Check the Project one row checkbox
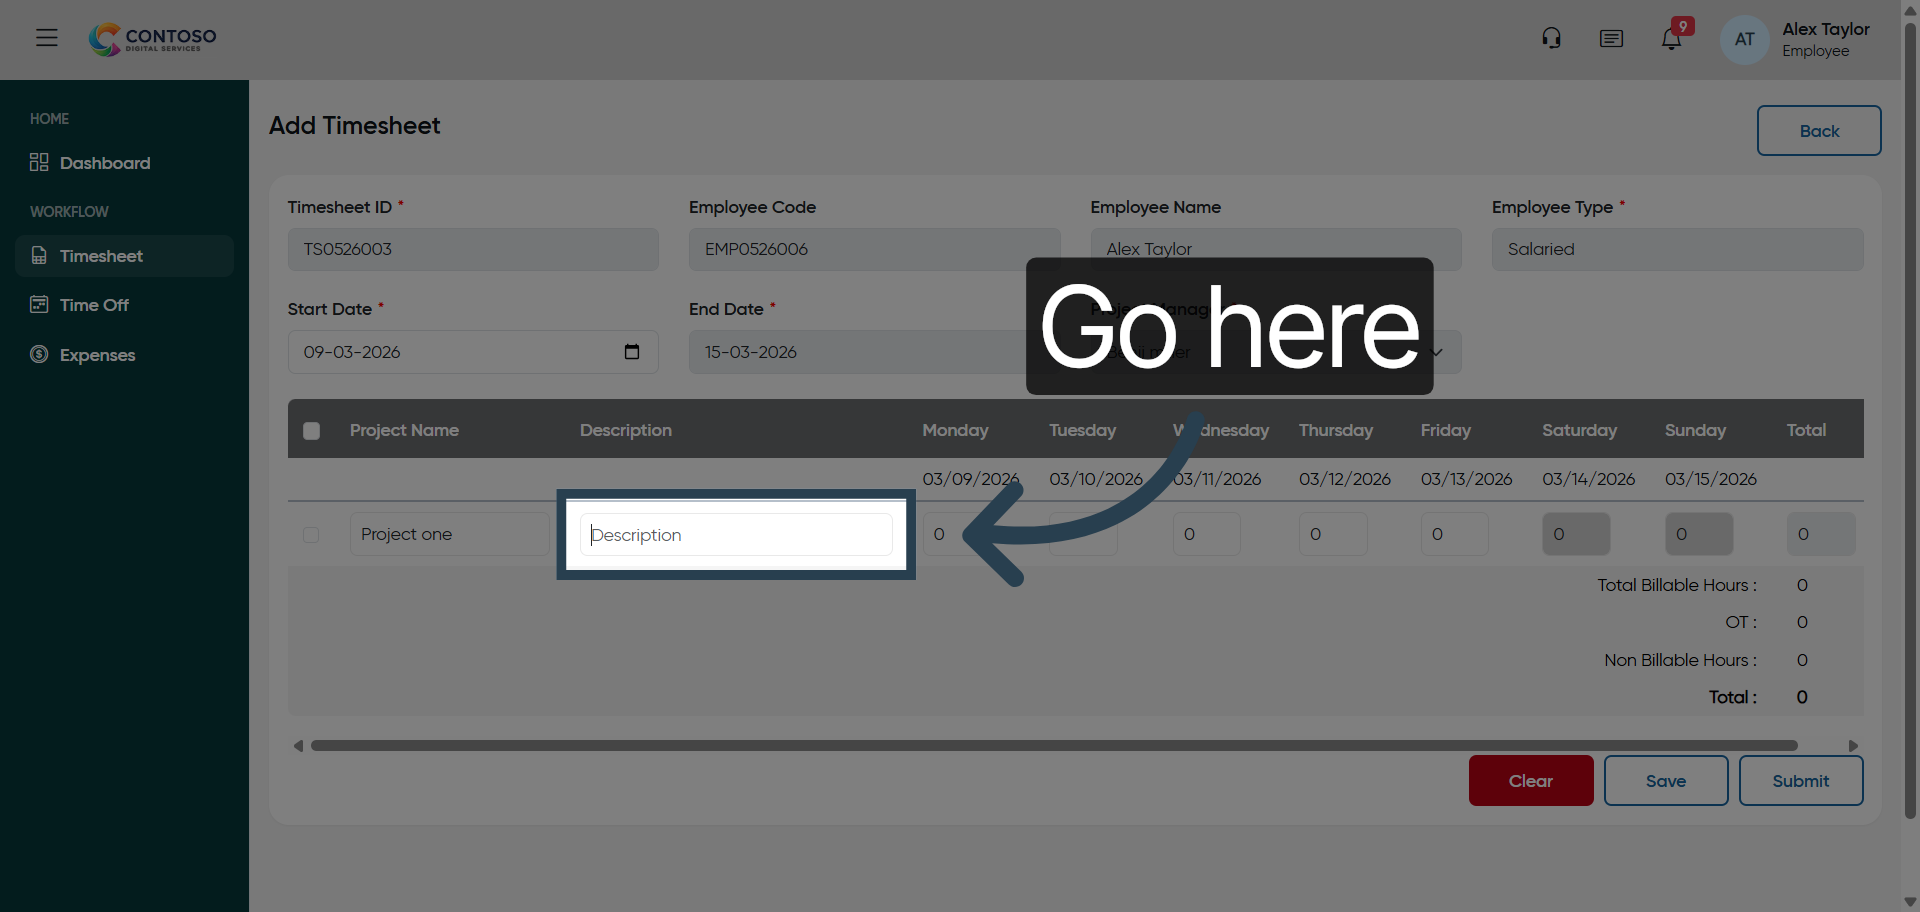The width and height of the screenshot is (1920, 912). pyautogui.click(x=311, y=535)
